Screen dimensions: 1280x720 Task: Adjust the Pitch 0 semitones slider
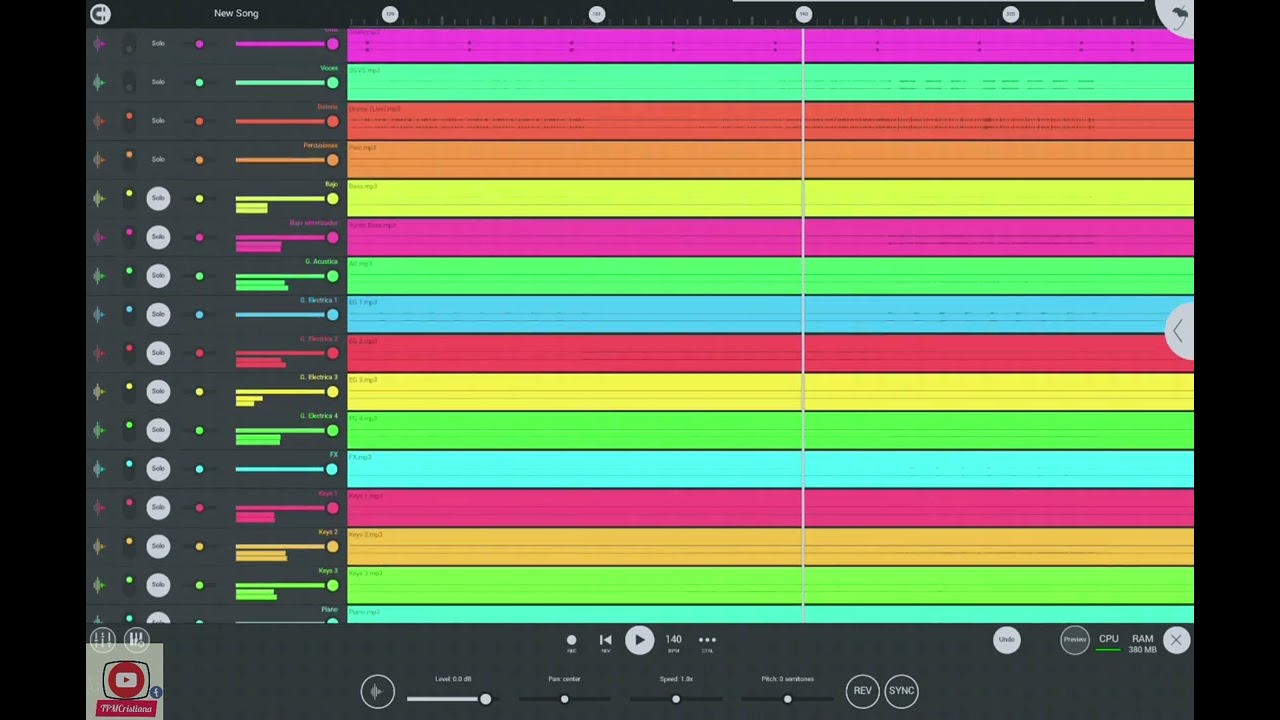(788, 699)
